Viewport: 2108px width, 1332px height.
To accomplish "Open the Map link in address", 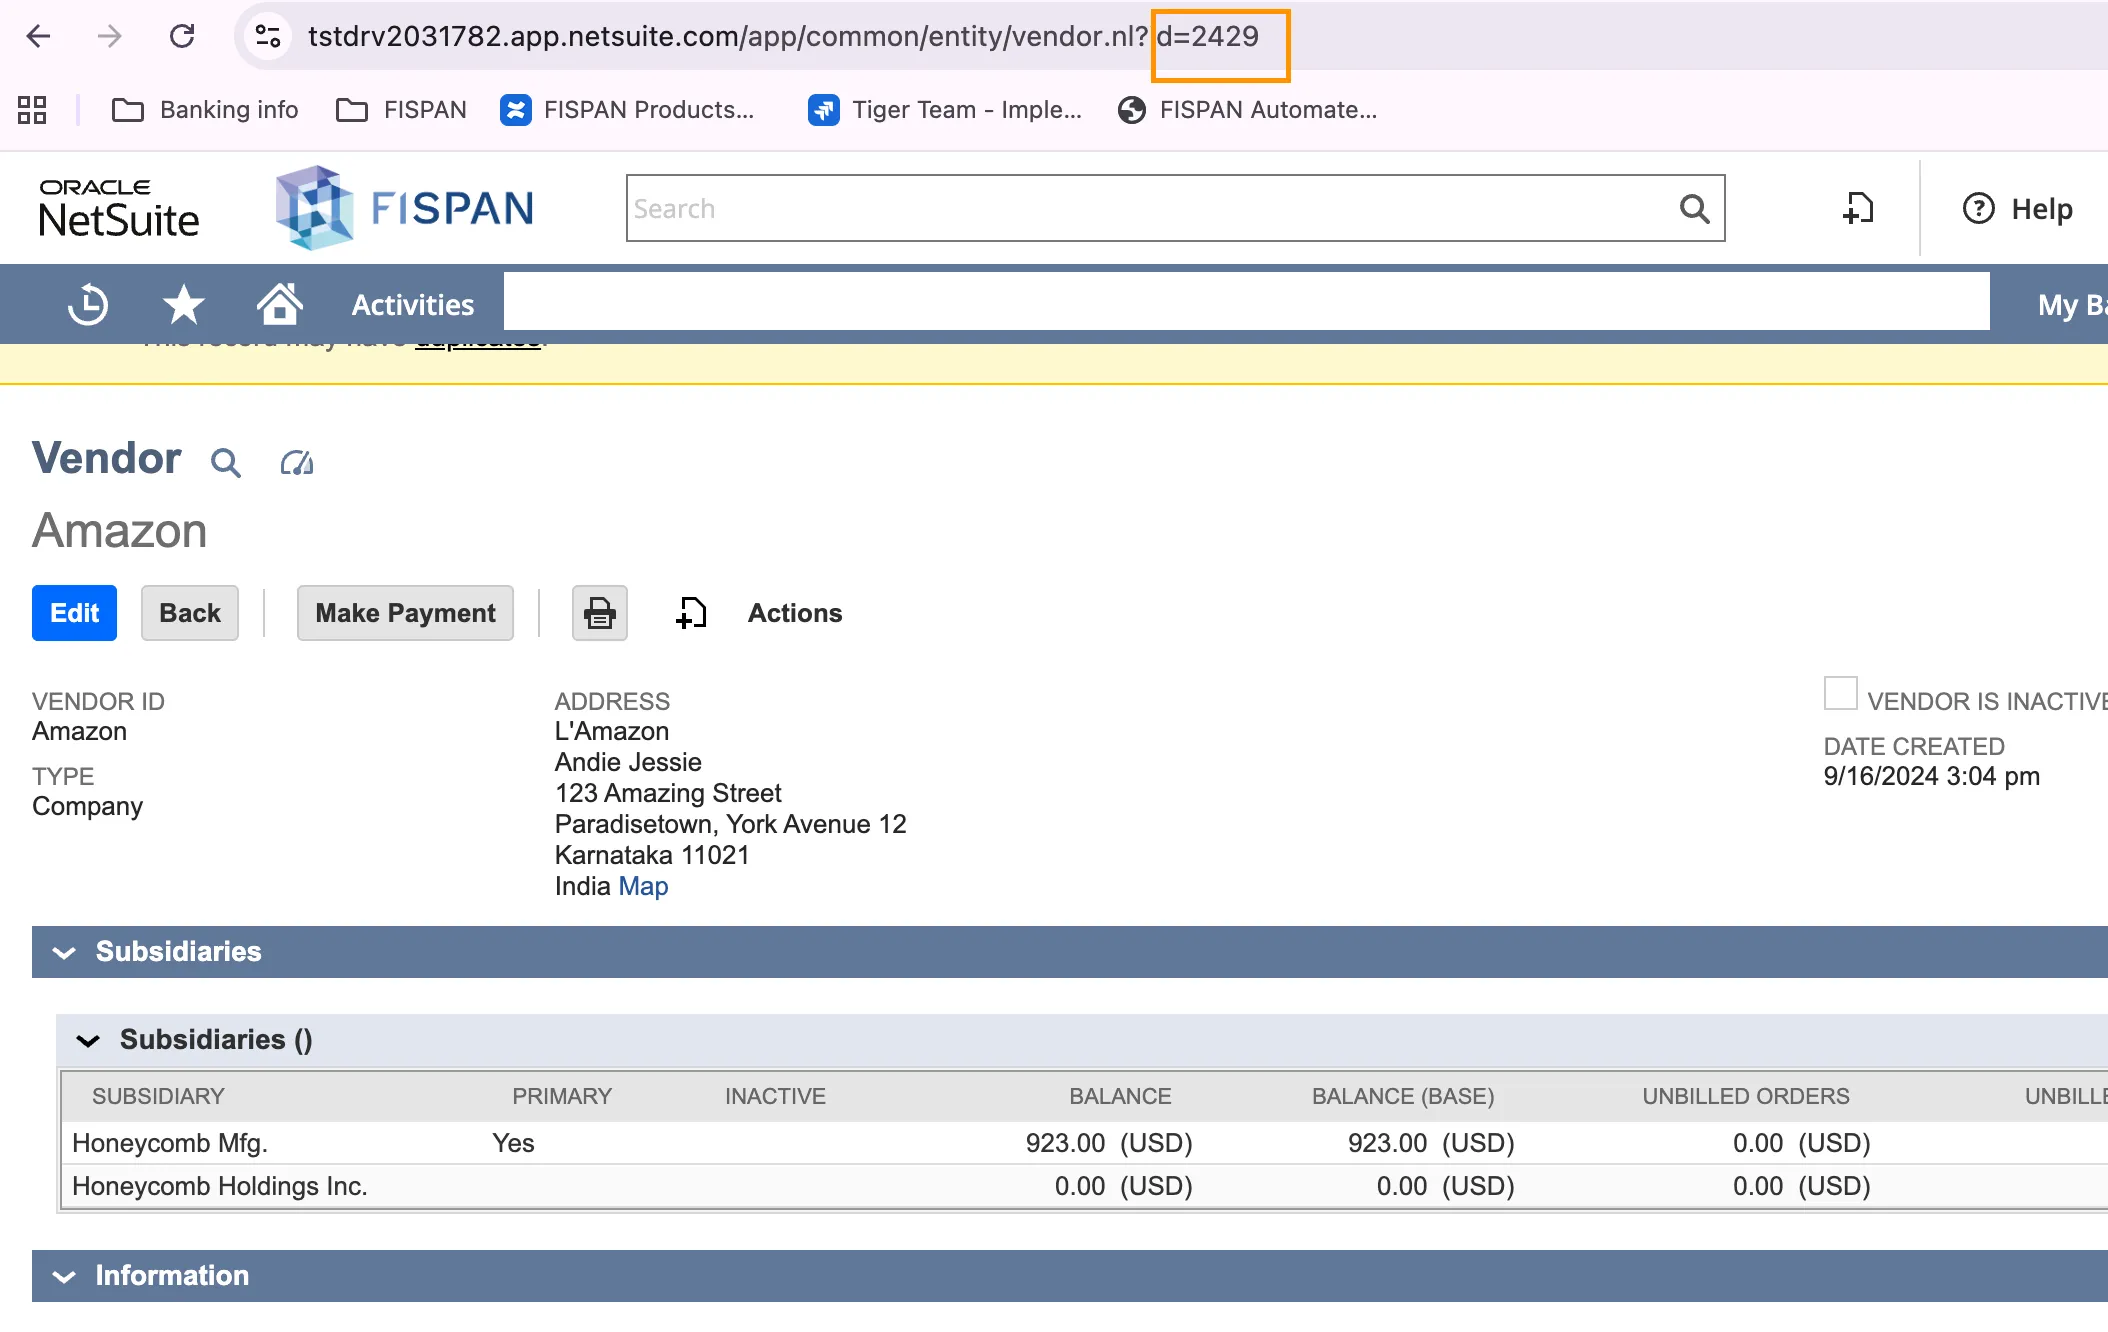I will click(x=643, y=886).
